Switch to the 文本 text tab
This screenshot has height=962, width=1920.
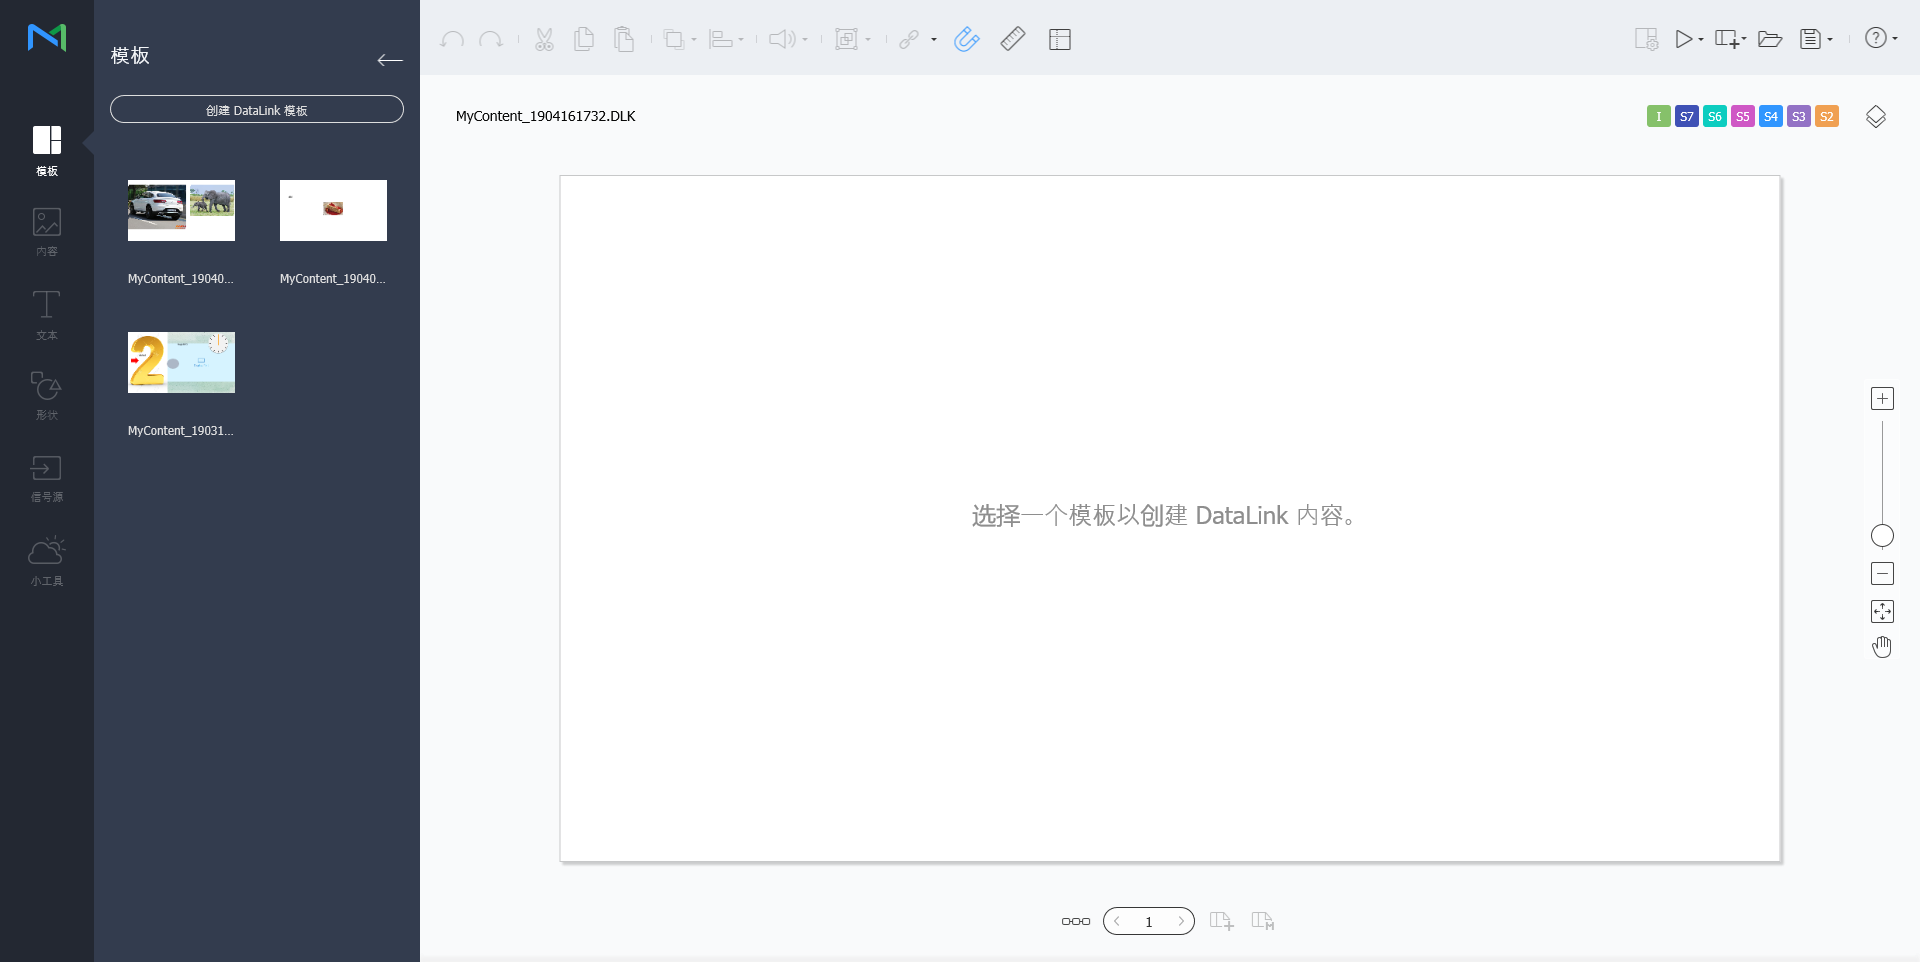(x=46, y=314)
